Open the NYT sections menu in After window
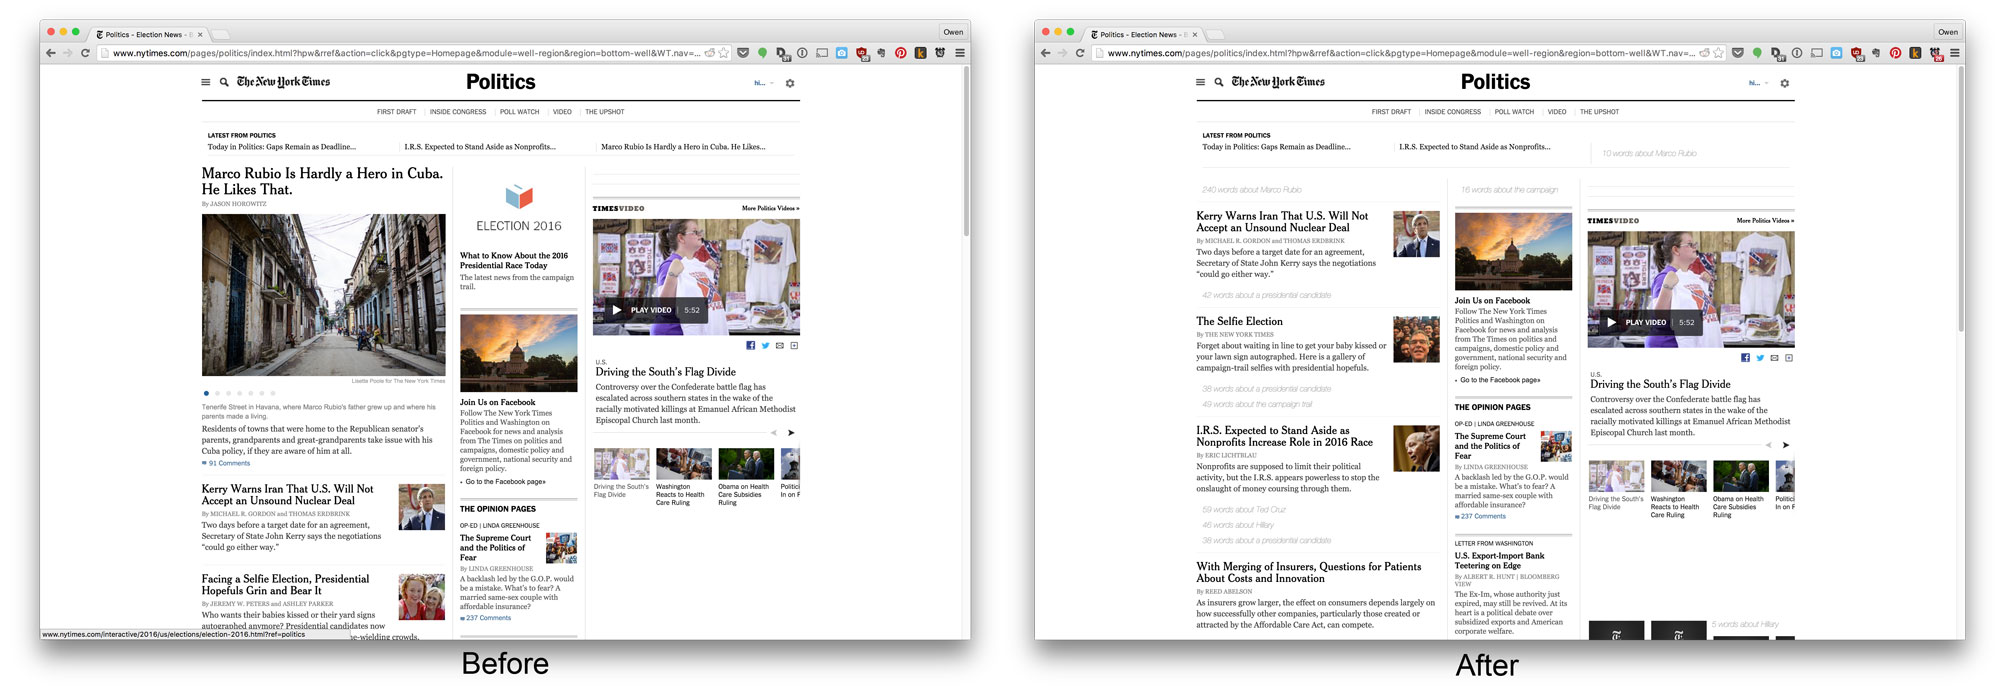 1201,82
